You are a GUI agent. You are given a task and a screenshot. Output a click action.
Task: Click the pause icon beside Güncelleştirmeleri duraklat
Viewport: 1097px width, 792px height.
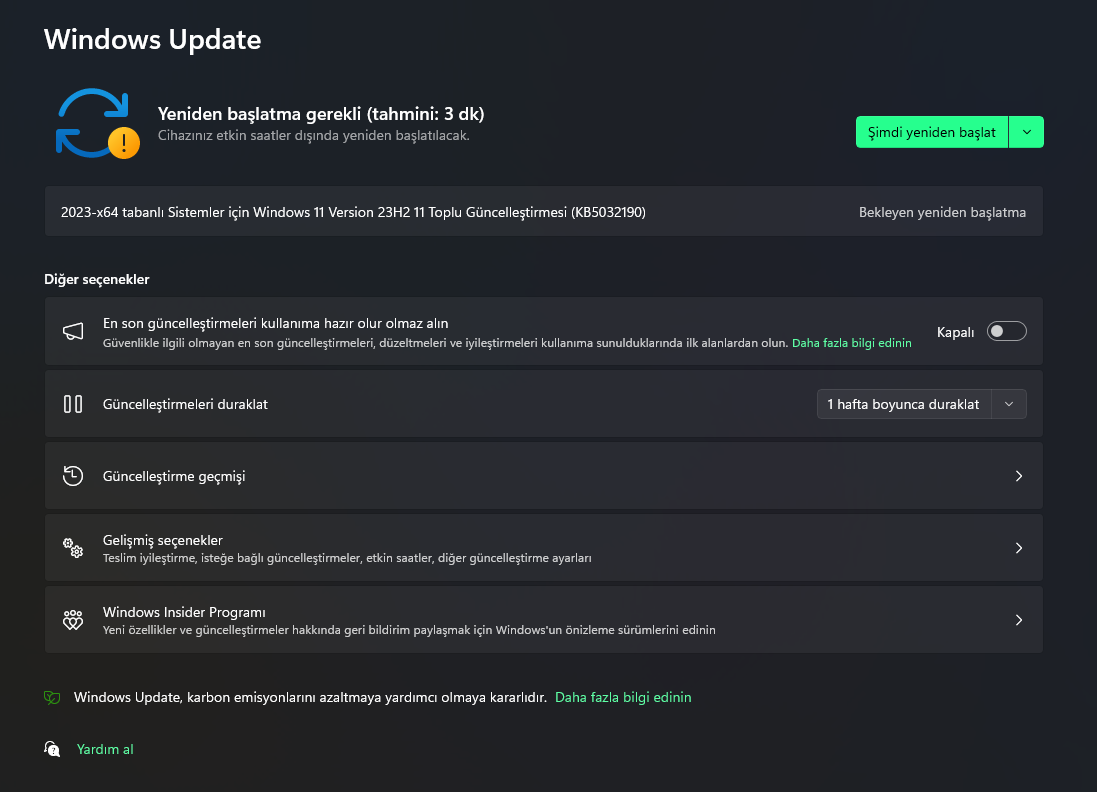(73, 404)
